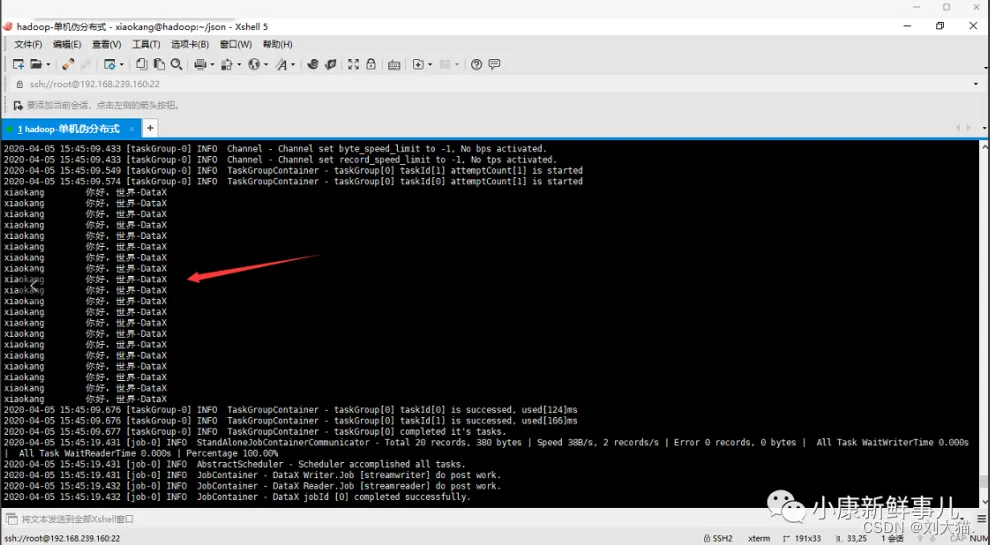Click the lock screen padlock icon
Screen dimensions: 990x545
(x=371, y=64)
